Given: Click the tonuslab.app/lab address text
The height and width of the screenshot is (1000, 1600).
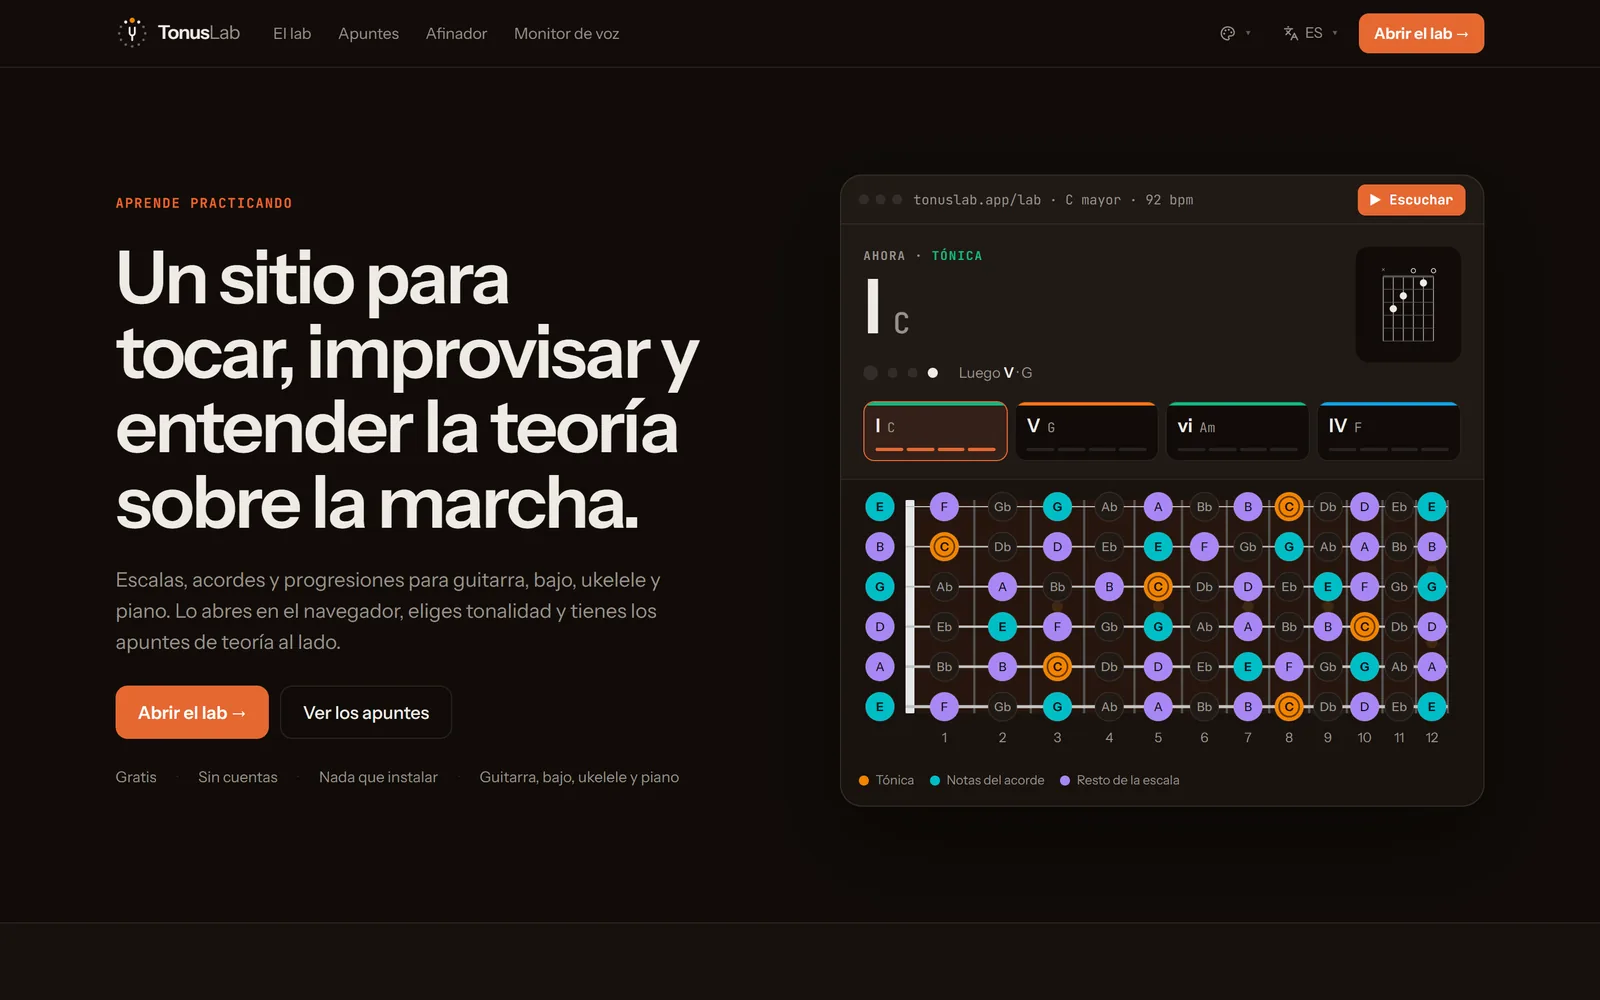Looking at the screenshot, I should 977,200.
